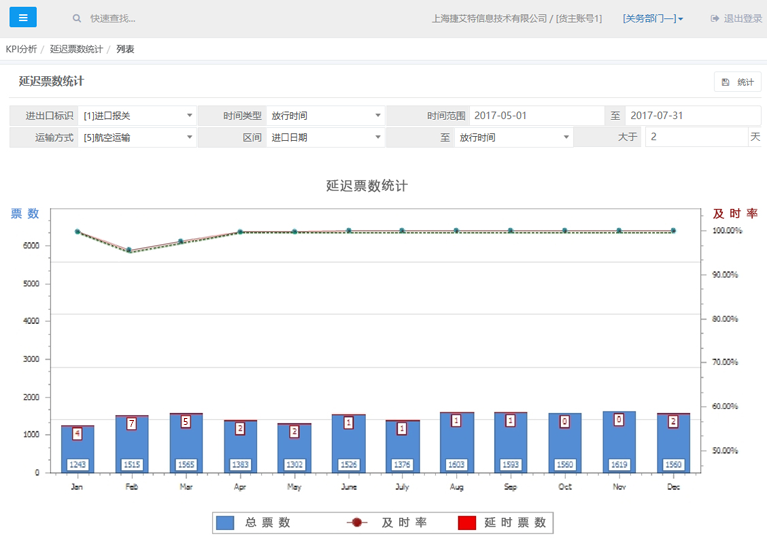Click the January timeliness line point
This screenshot has width=767, height=545.
tap(77, 231)
